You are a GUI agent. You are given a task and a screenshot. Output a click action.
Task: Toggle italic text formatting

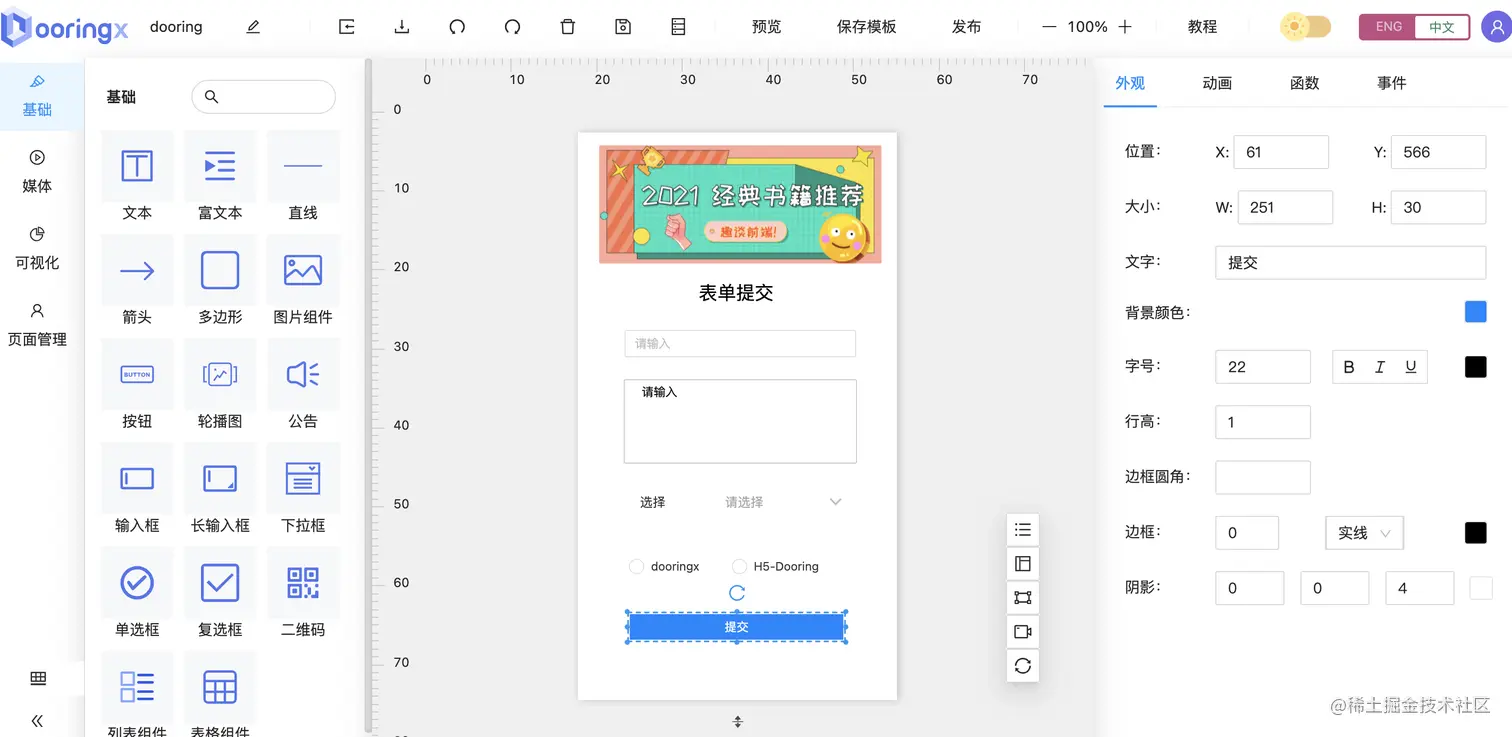coord(1380,367)
